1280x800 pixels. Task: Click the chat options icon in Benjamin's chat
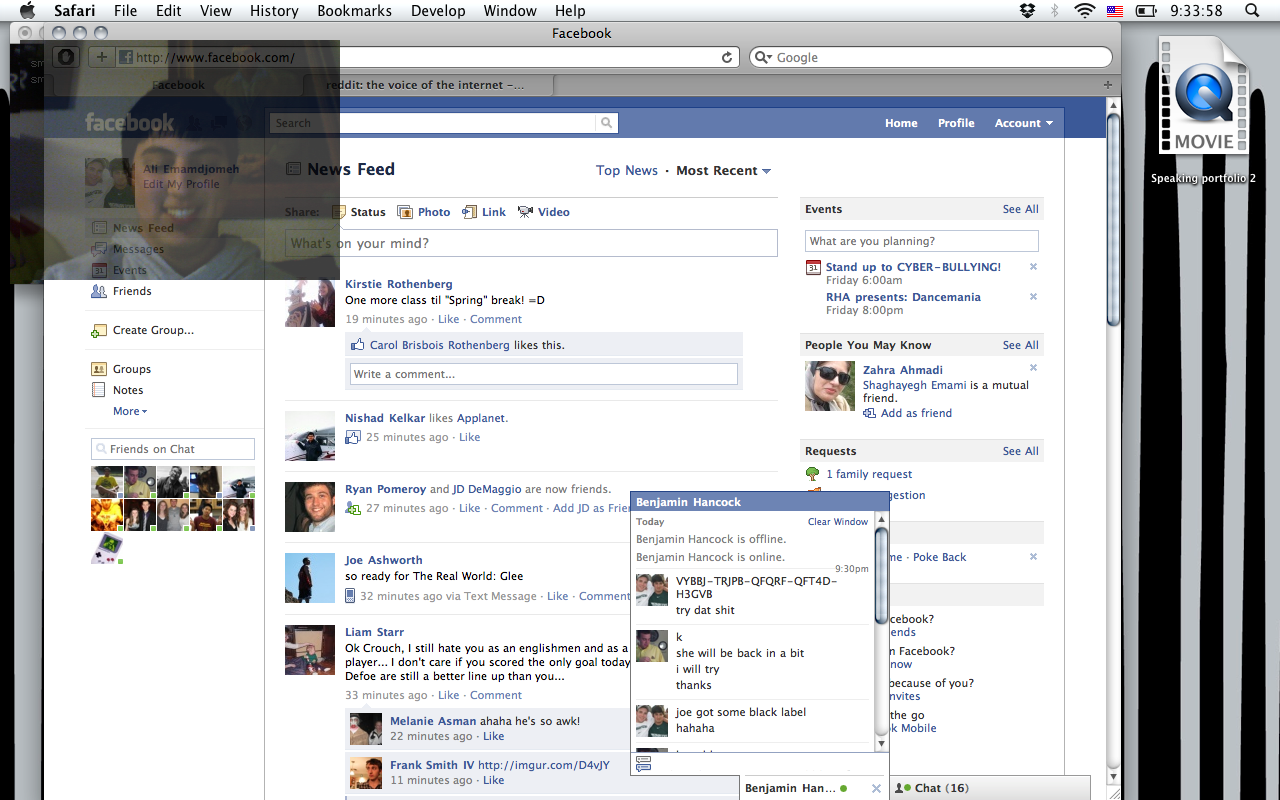pos(643,764)
